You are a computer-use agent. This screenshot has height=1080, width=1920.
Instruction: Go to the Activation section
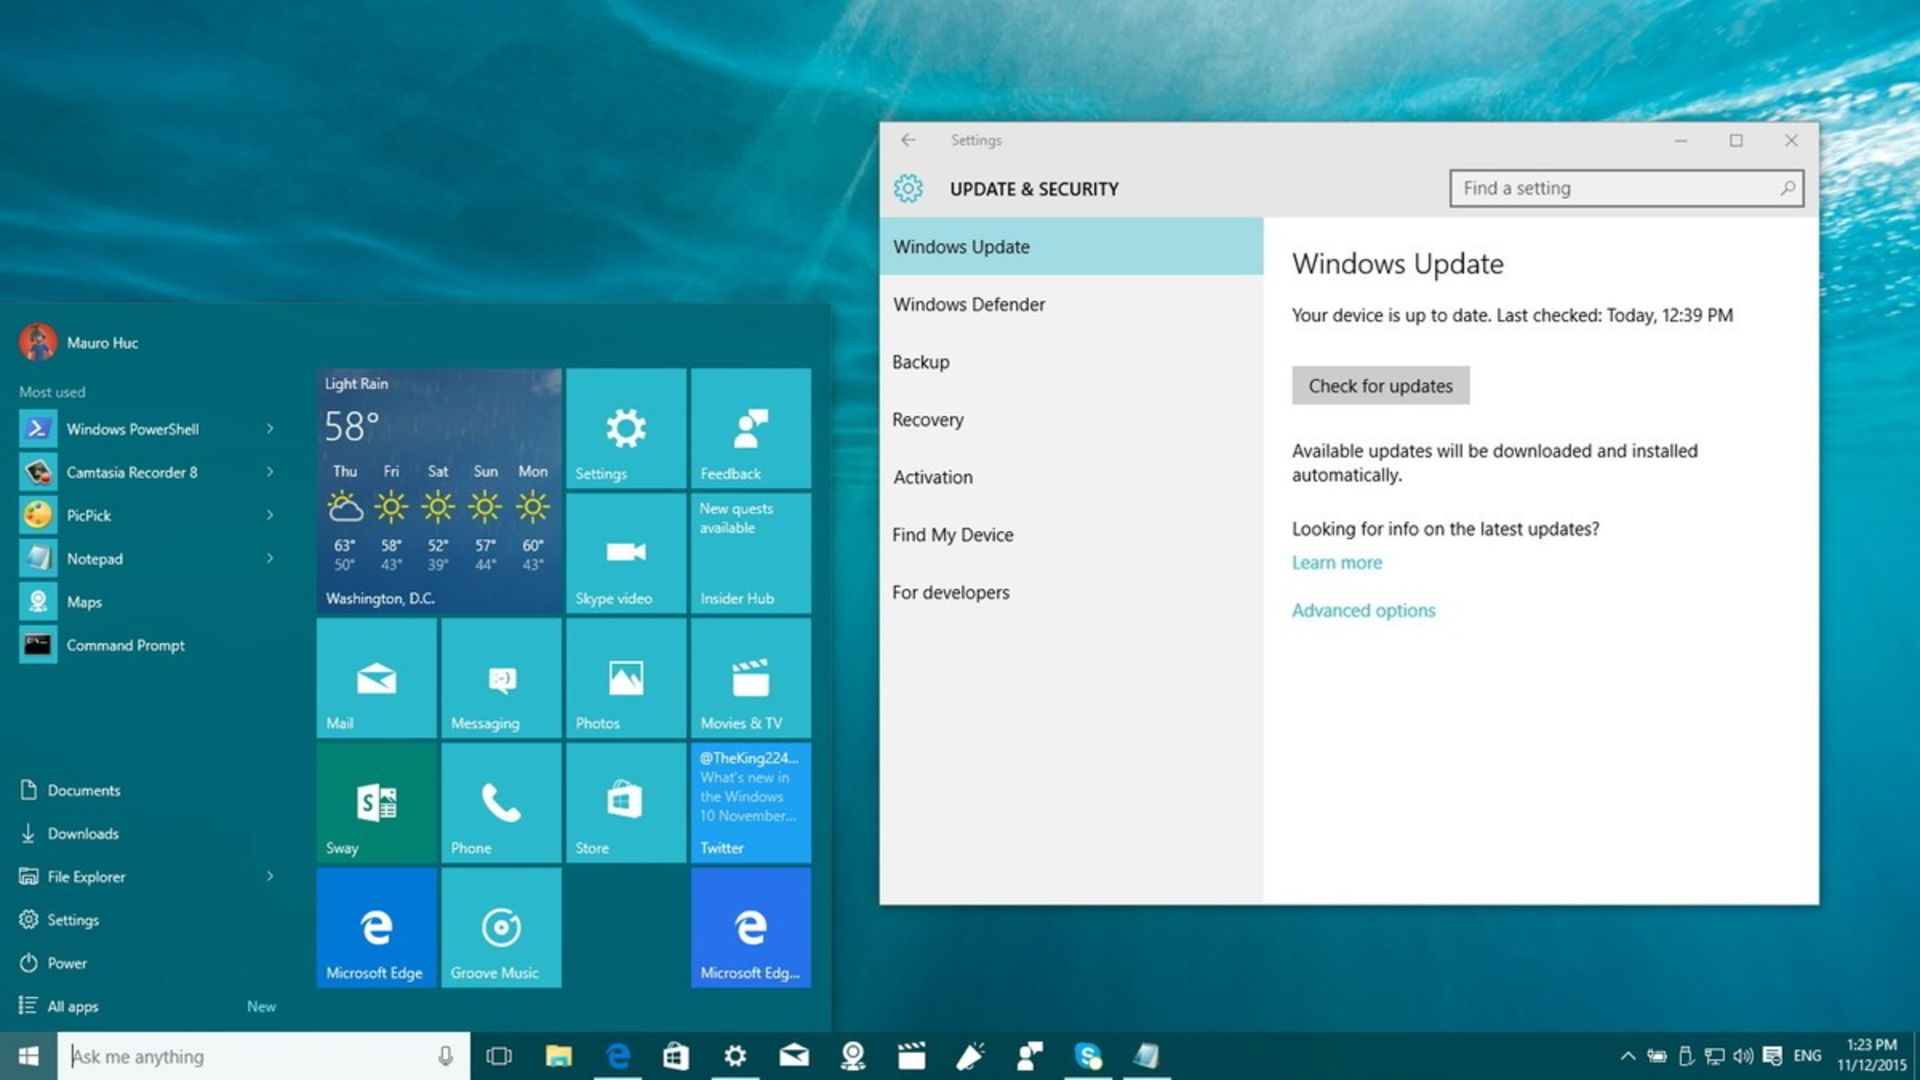(x=1071, y=477)
